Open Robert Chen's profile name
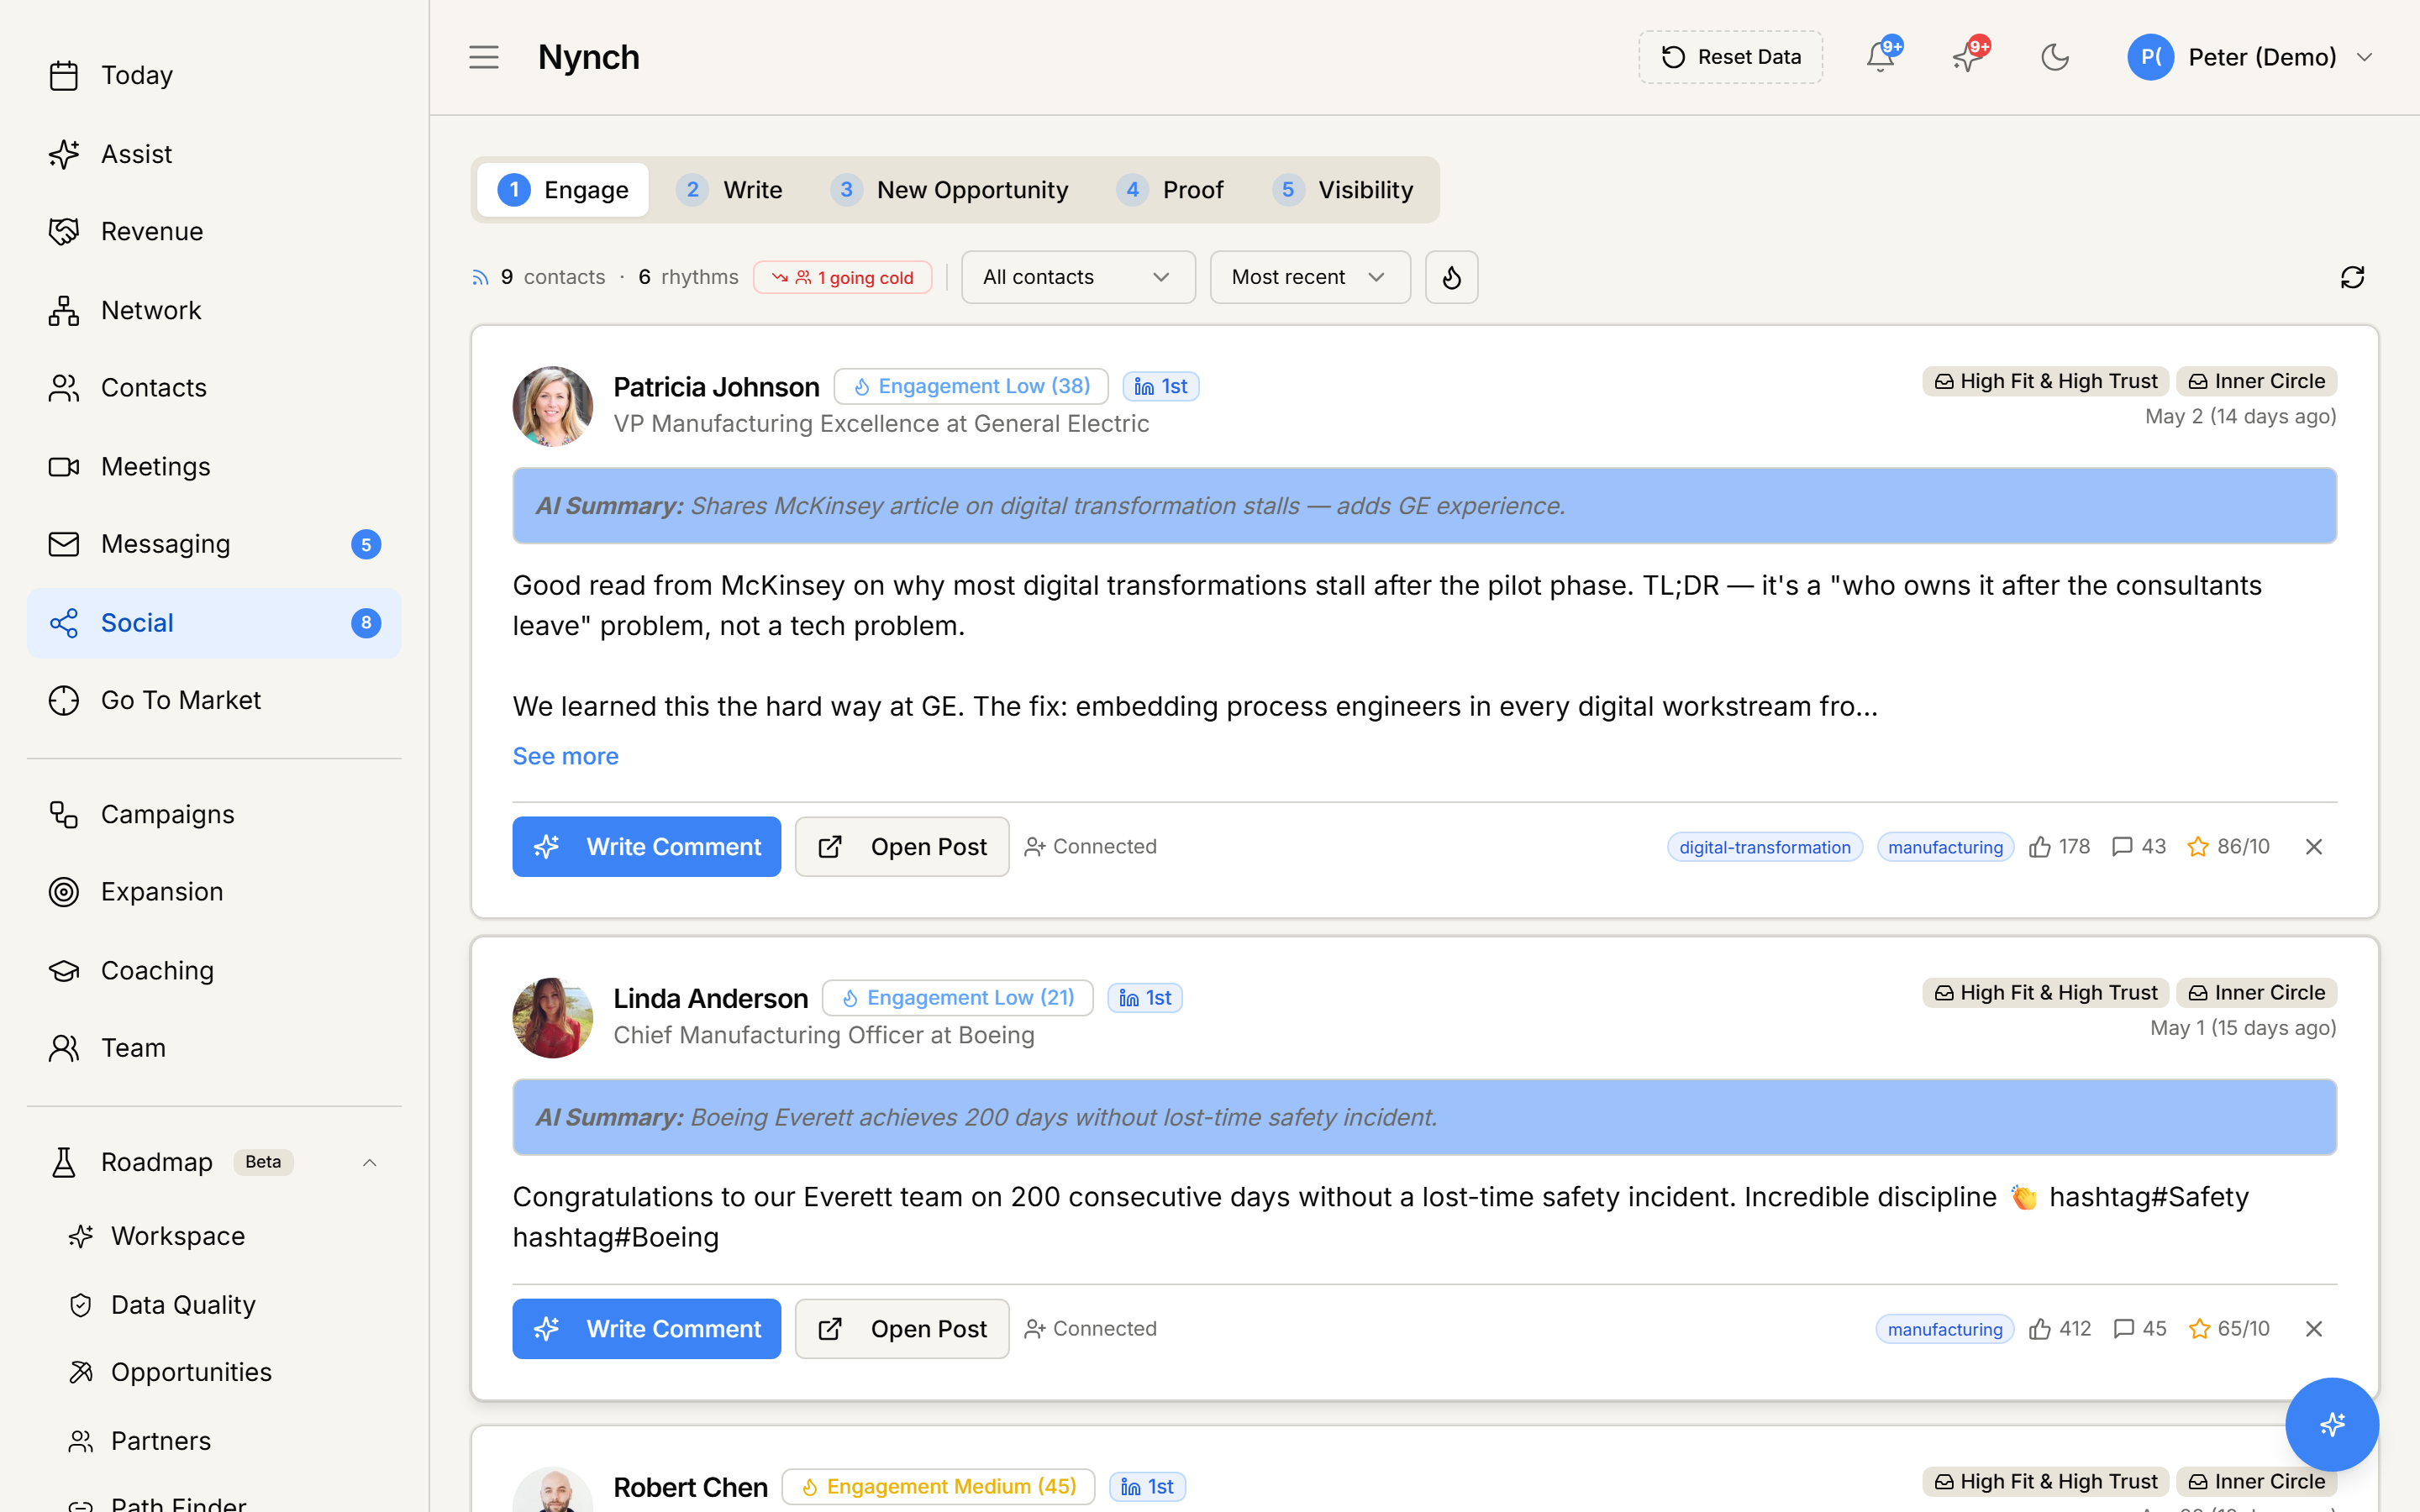The width and height of the screenshot is (2420, 1512). click(x=690, y=1487)
